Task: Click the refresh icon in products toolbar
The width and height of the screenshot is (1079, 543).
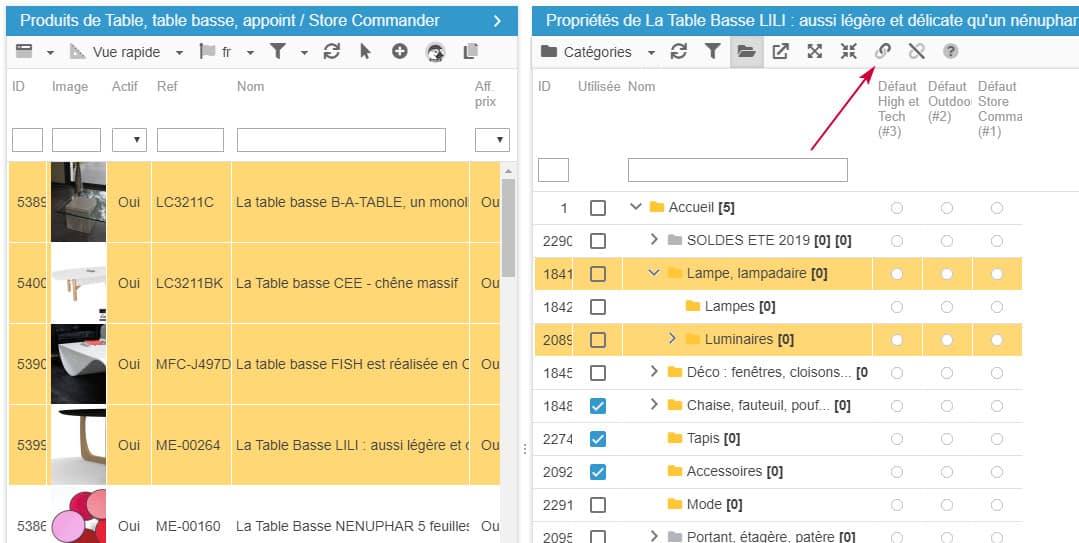Action: click(x=332, y=52)
